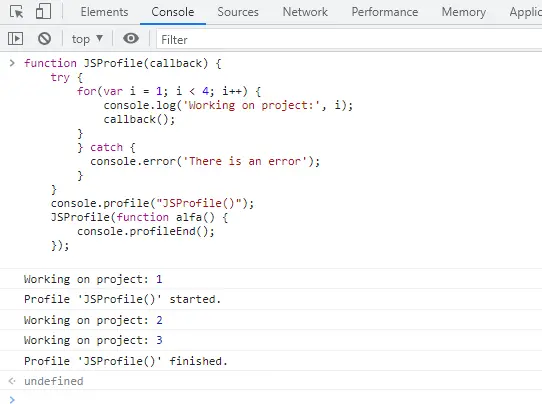The image size is (542, 404).
Task: Click the console.error code line
Action: pos(205,161)
